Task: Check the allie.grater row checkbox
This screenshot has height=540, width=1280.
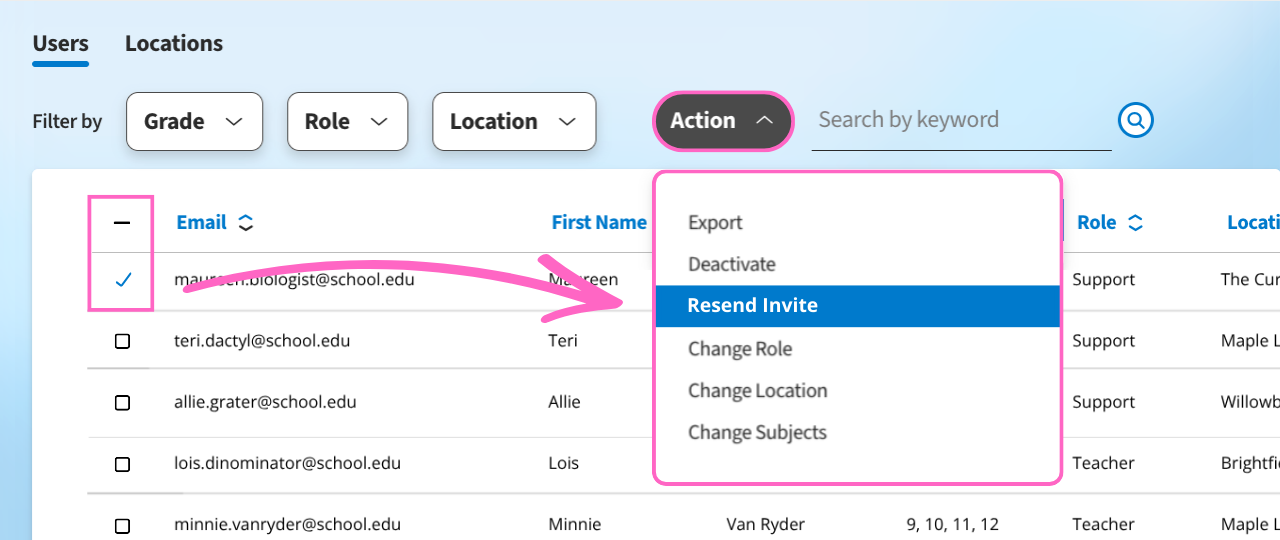Action: (122, 403)
